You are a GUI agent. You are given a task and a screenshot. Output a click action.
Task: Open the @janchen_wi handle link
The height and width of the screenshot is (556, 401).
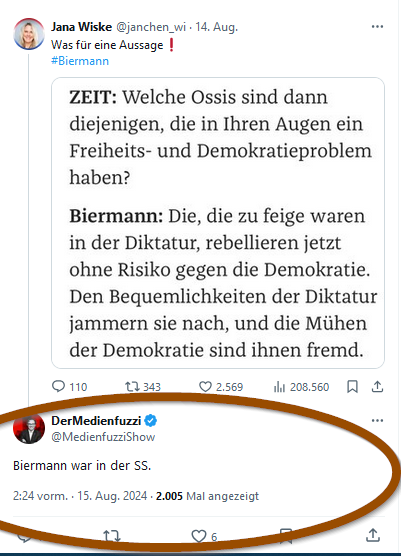point(151,27)
